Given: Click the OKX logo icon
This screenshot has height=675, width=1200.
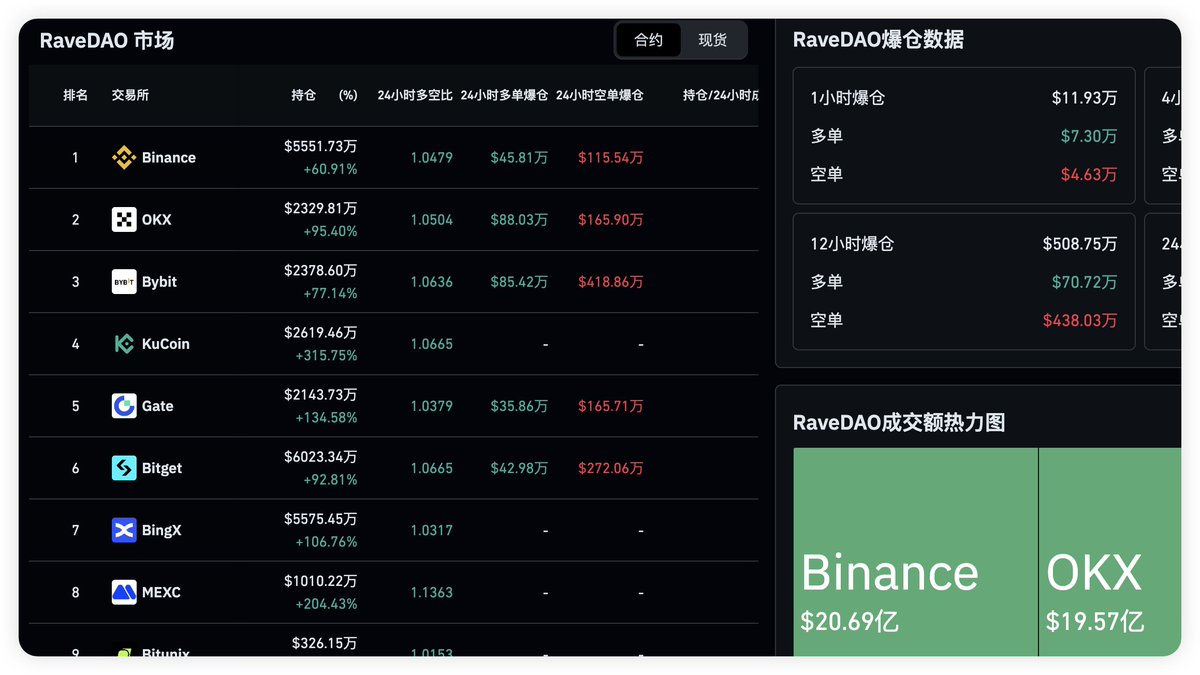Looking at the screenshot, I should (123, 219).
